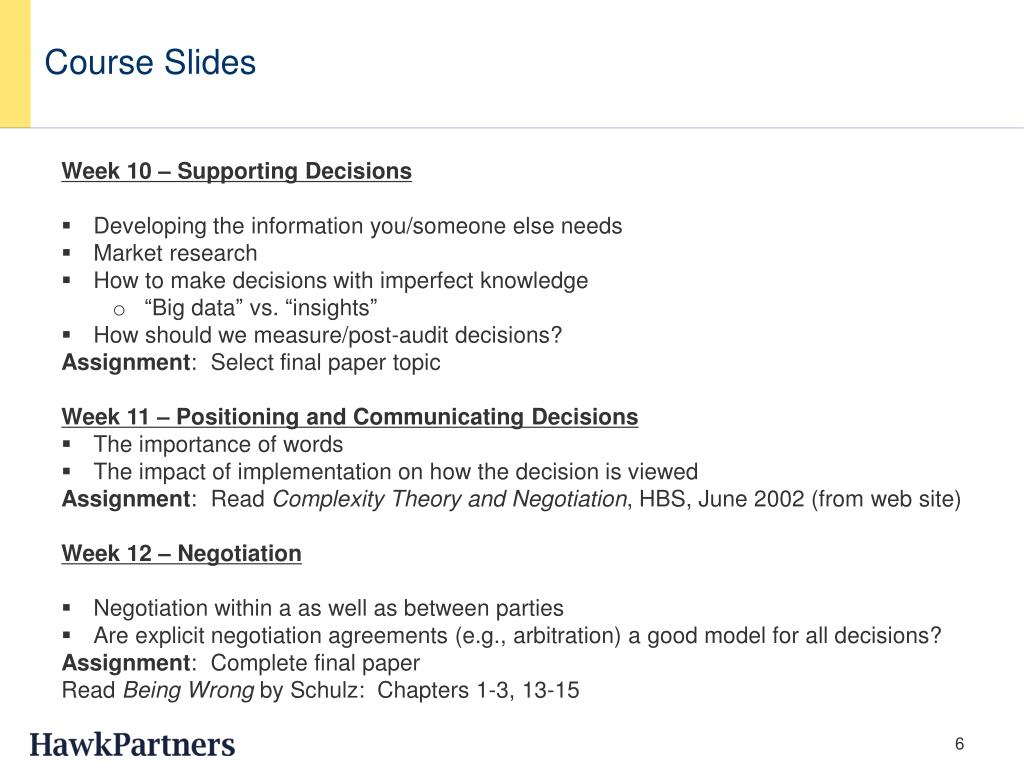Click the bullet before The impact of implementation
The image size is (1024, 768).
67,472
